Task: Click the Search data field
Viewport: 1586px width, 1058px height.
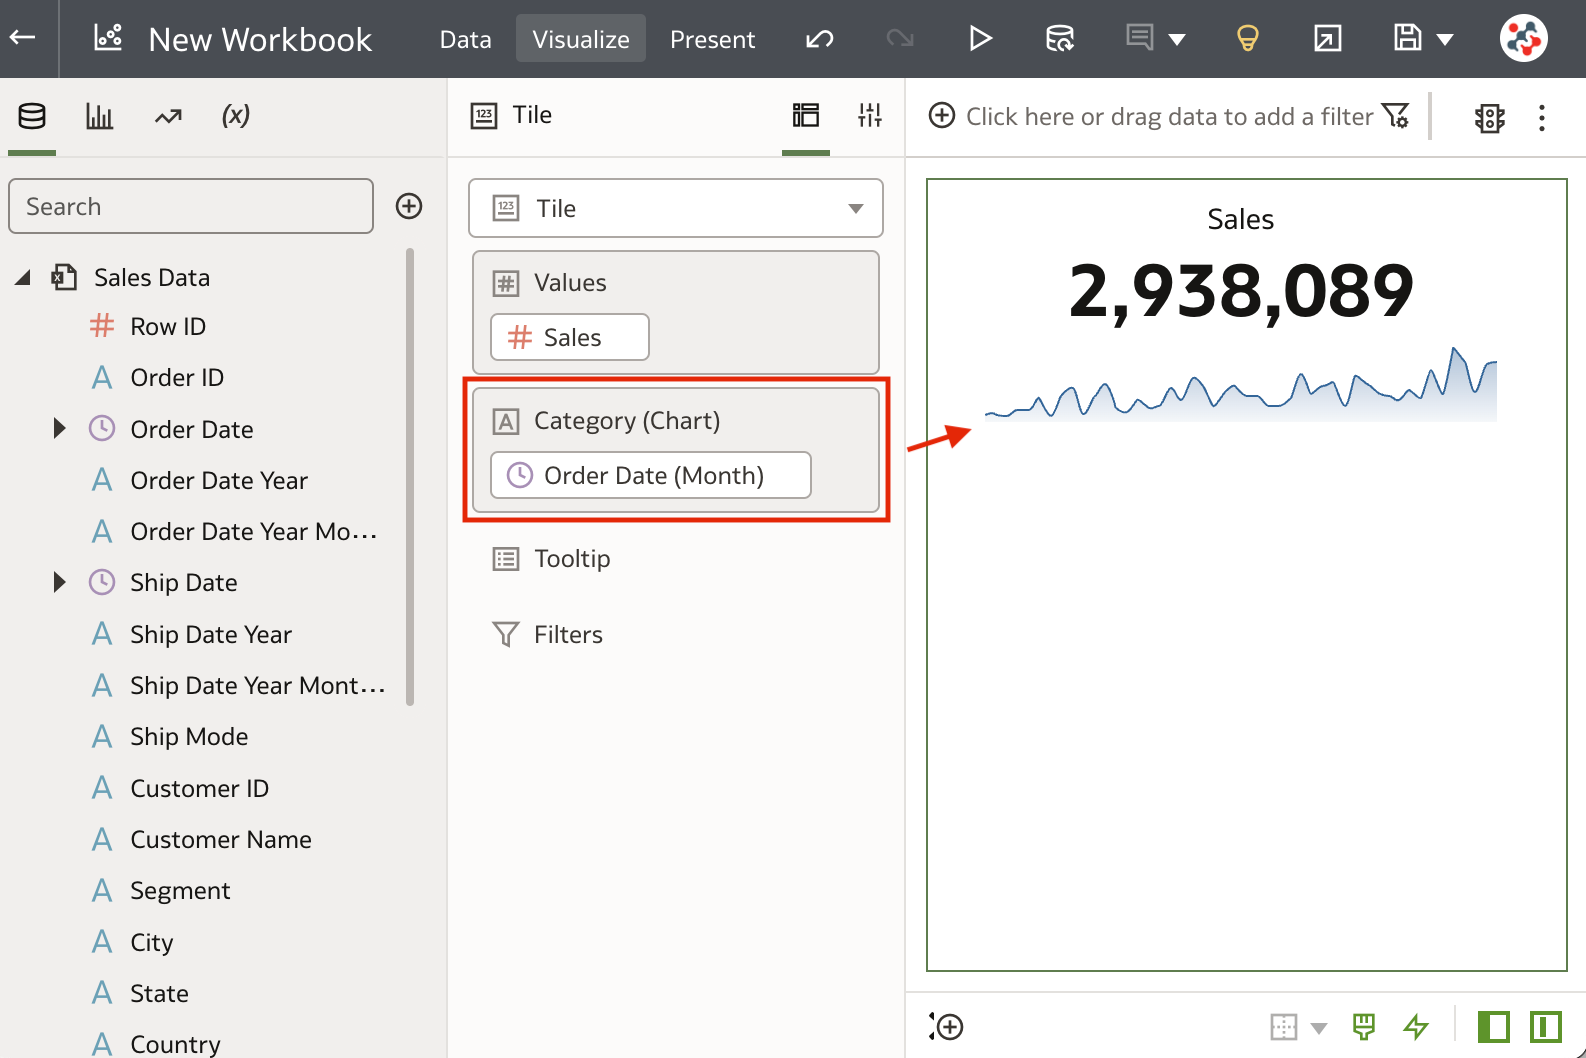Action: [x=191, y=206]
